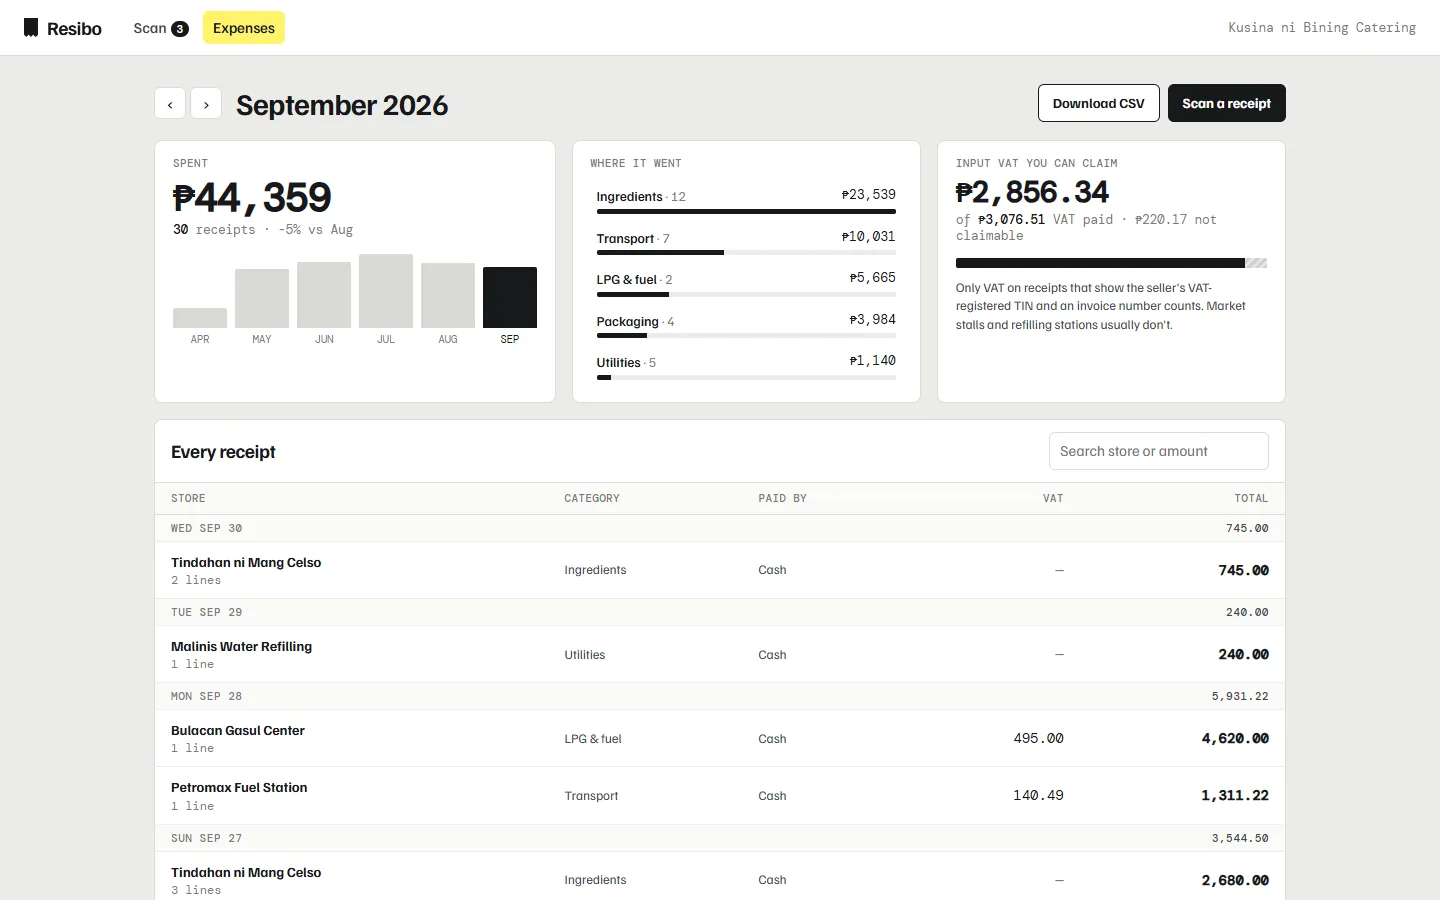Select the AUG bar in the spending chart

click(448, 295)
